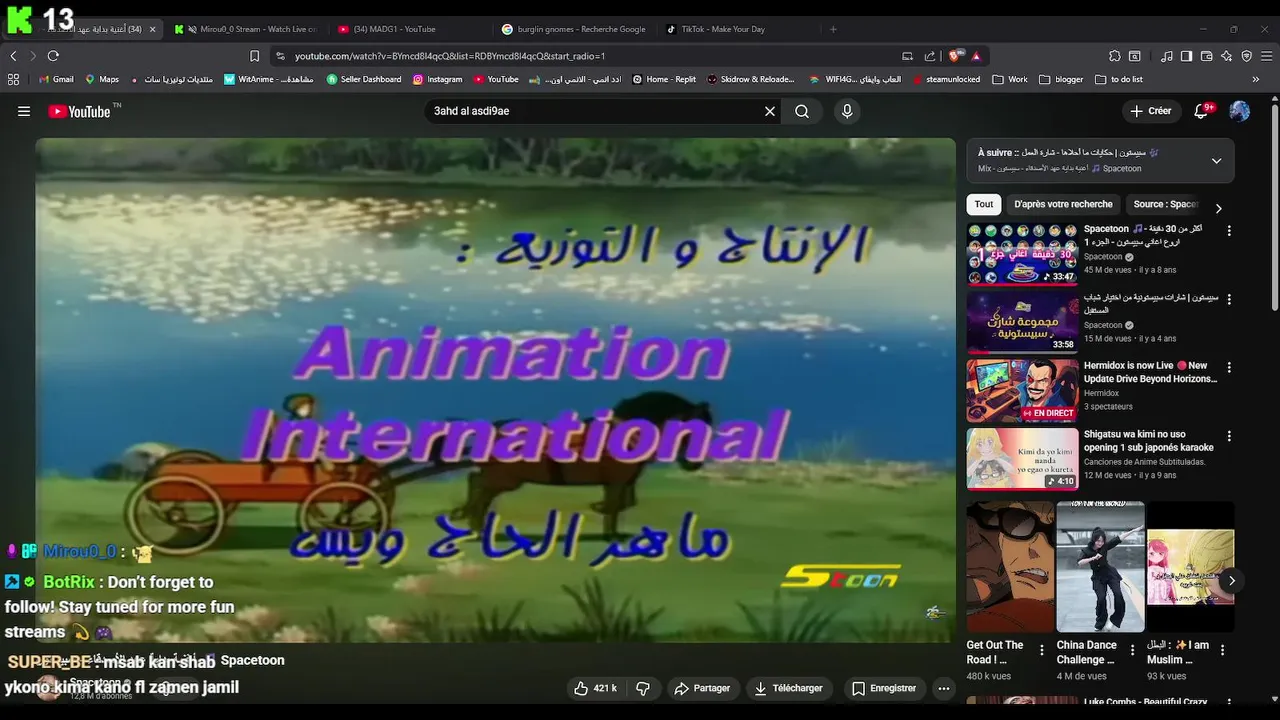Open the VPN shield icon
Viewport: 1280px width, 720px height.
coord(1246,56)
